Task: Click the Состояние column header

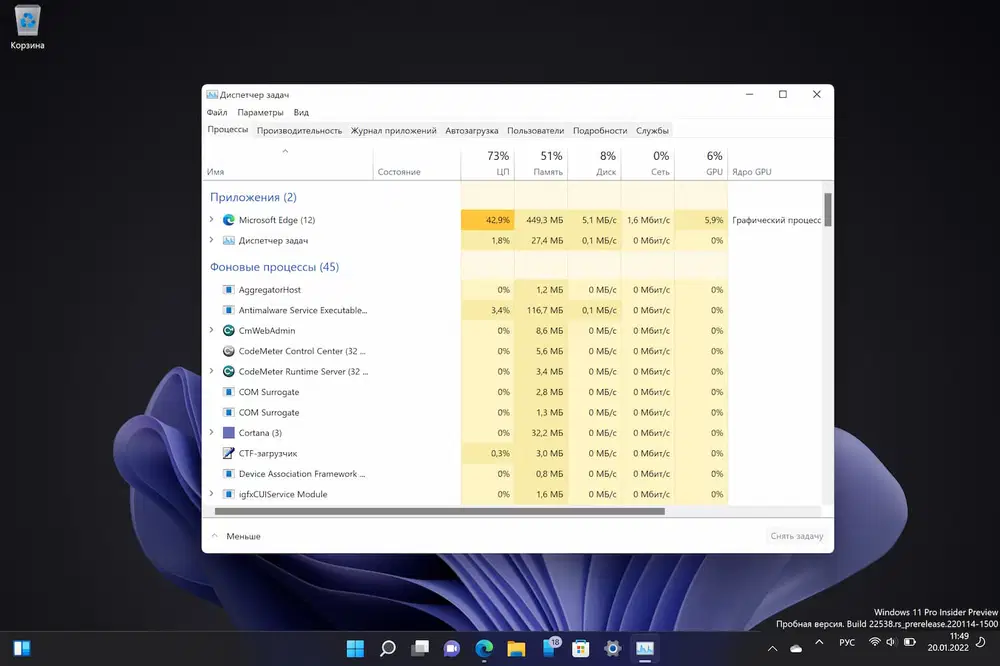Action: [417, 163]
